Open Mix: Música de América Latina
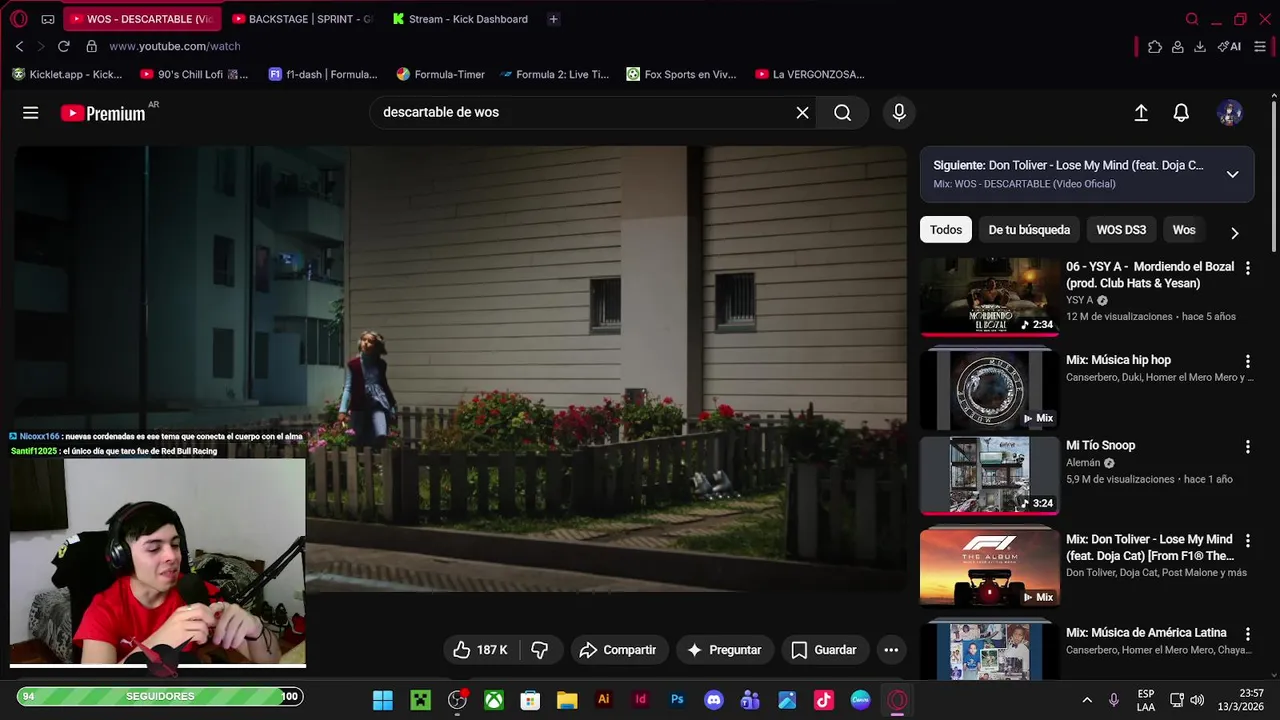The height and width of the screenshot is (720, 1280). [1146, 633]
